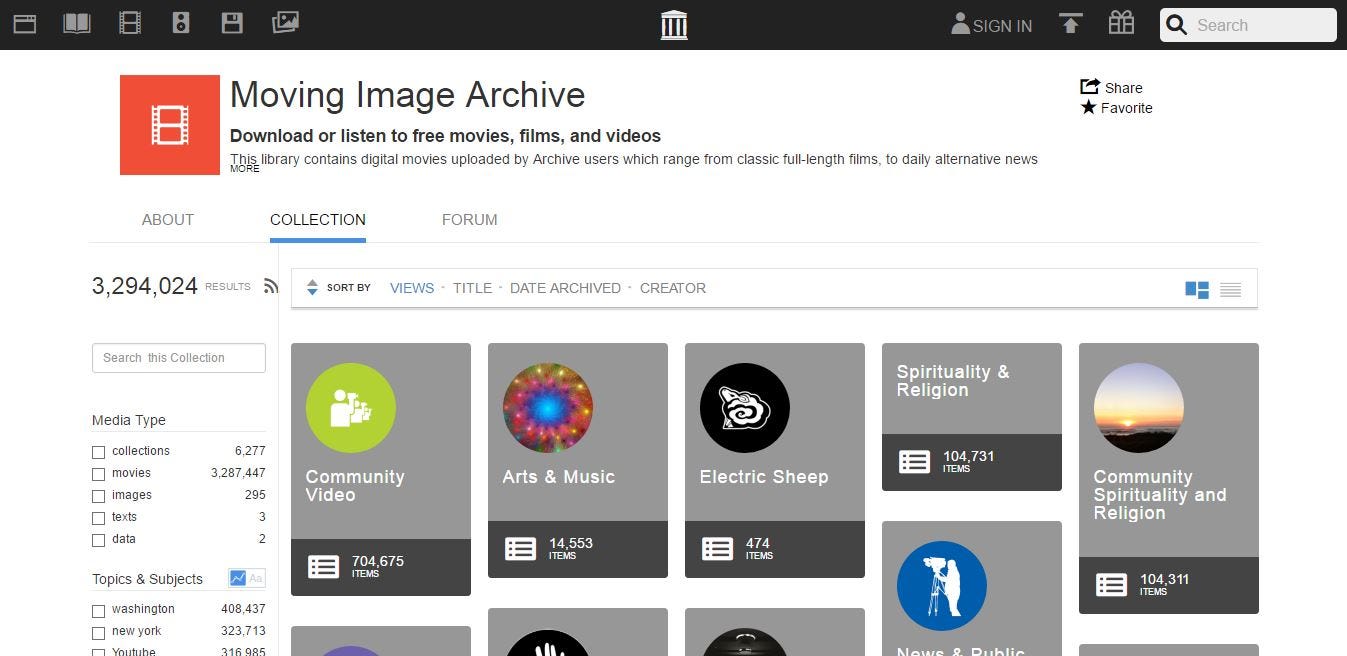Open the Software floppy disk icon
Screen dimensions: 1347x656
[232, 23]
